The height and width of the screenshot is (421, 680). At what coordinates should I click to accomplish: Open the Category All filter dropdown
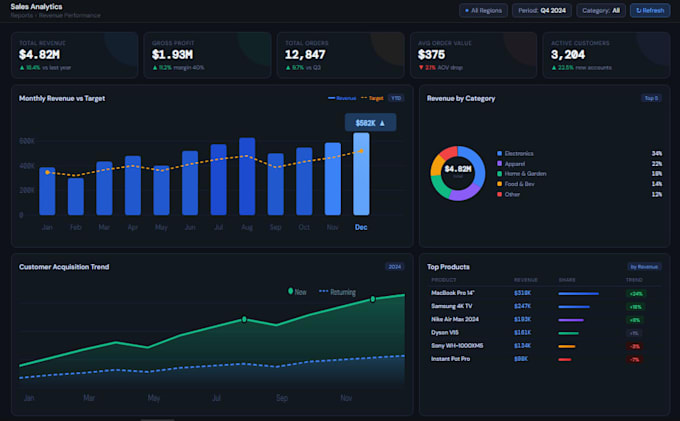pyautogui.click(x=601, y=10)
